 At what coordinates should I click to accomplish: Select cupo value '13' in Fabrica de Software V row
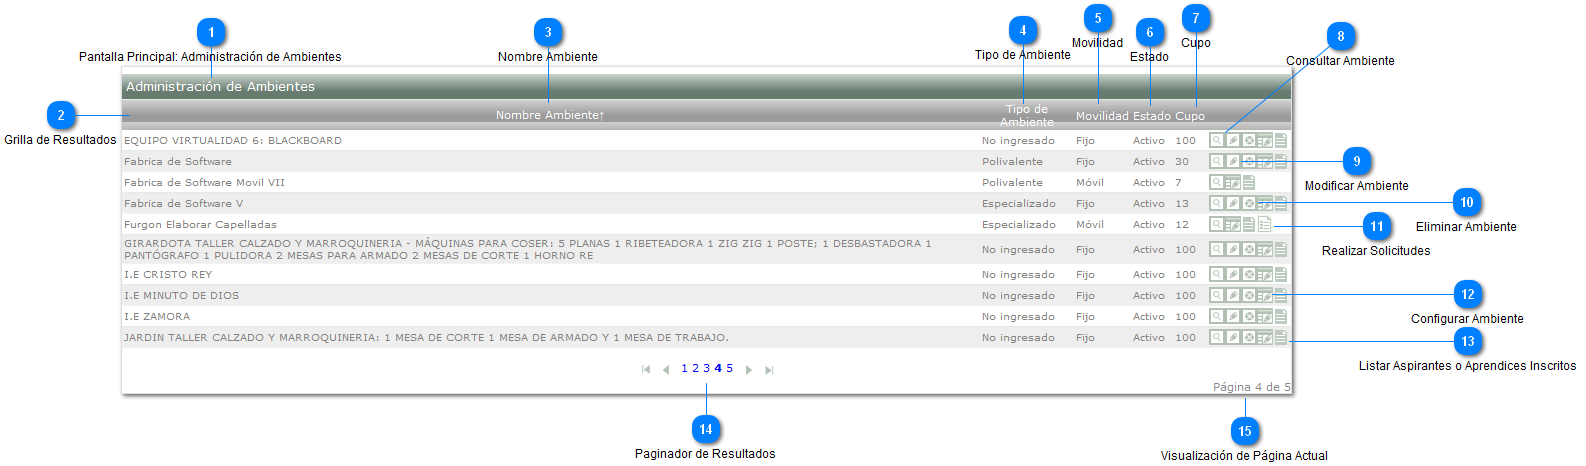click(x=1182, y=203)
